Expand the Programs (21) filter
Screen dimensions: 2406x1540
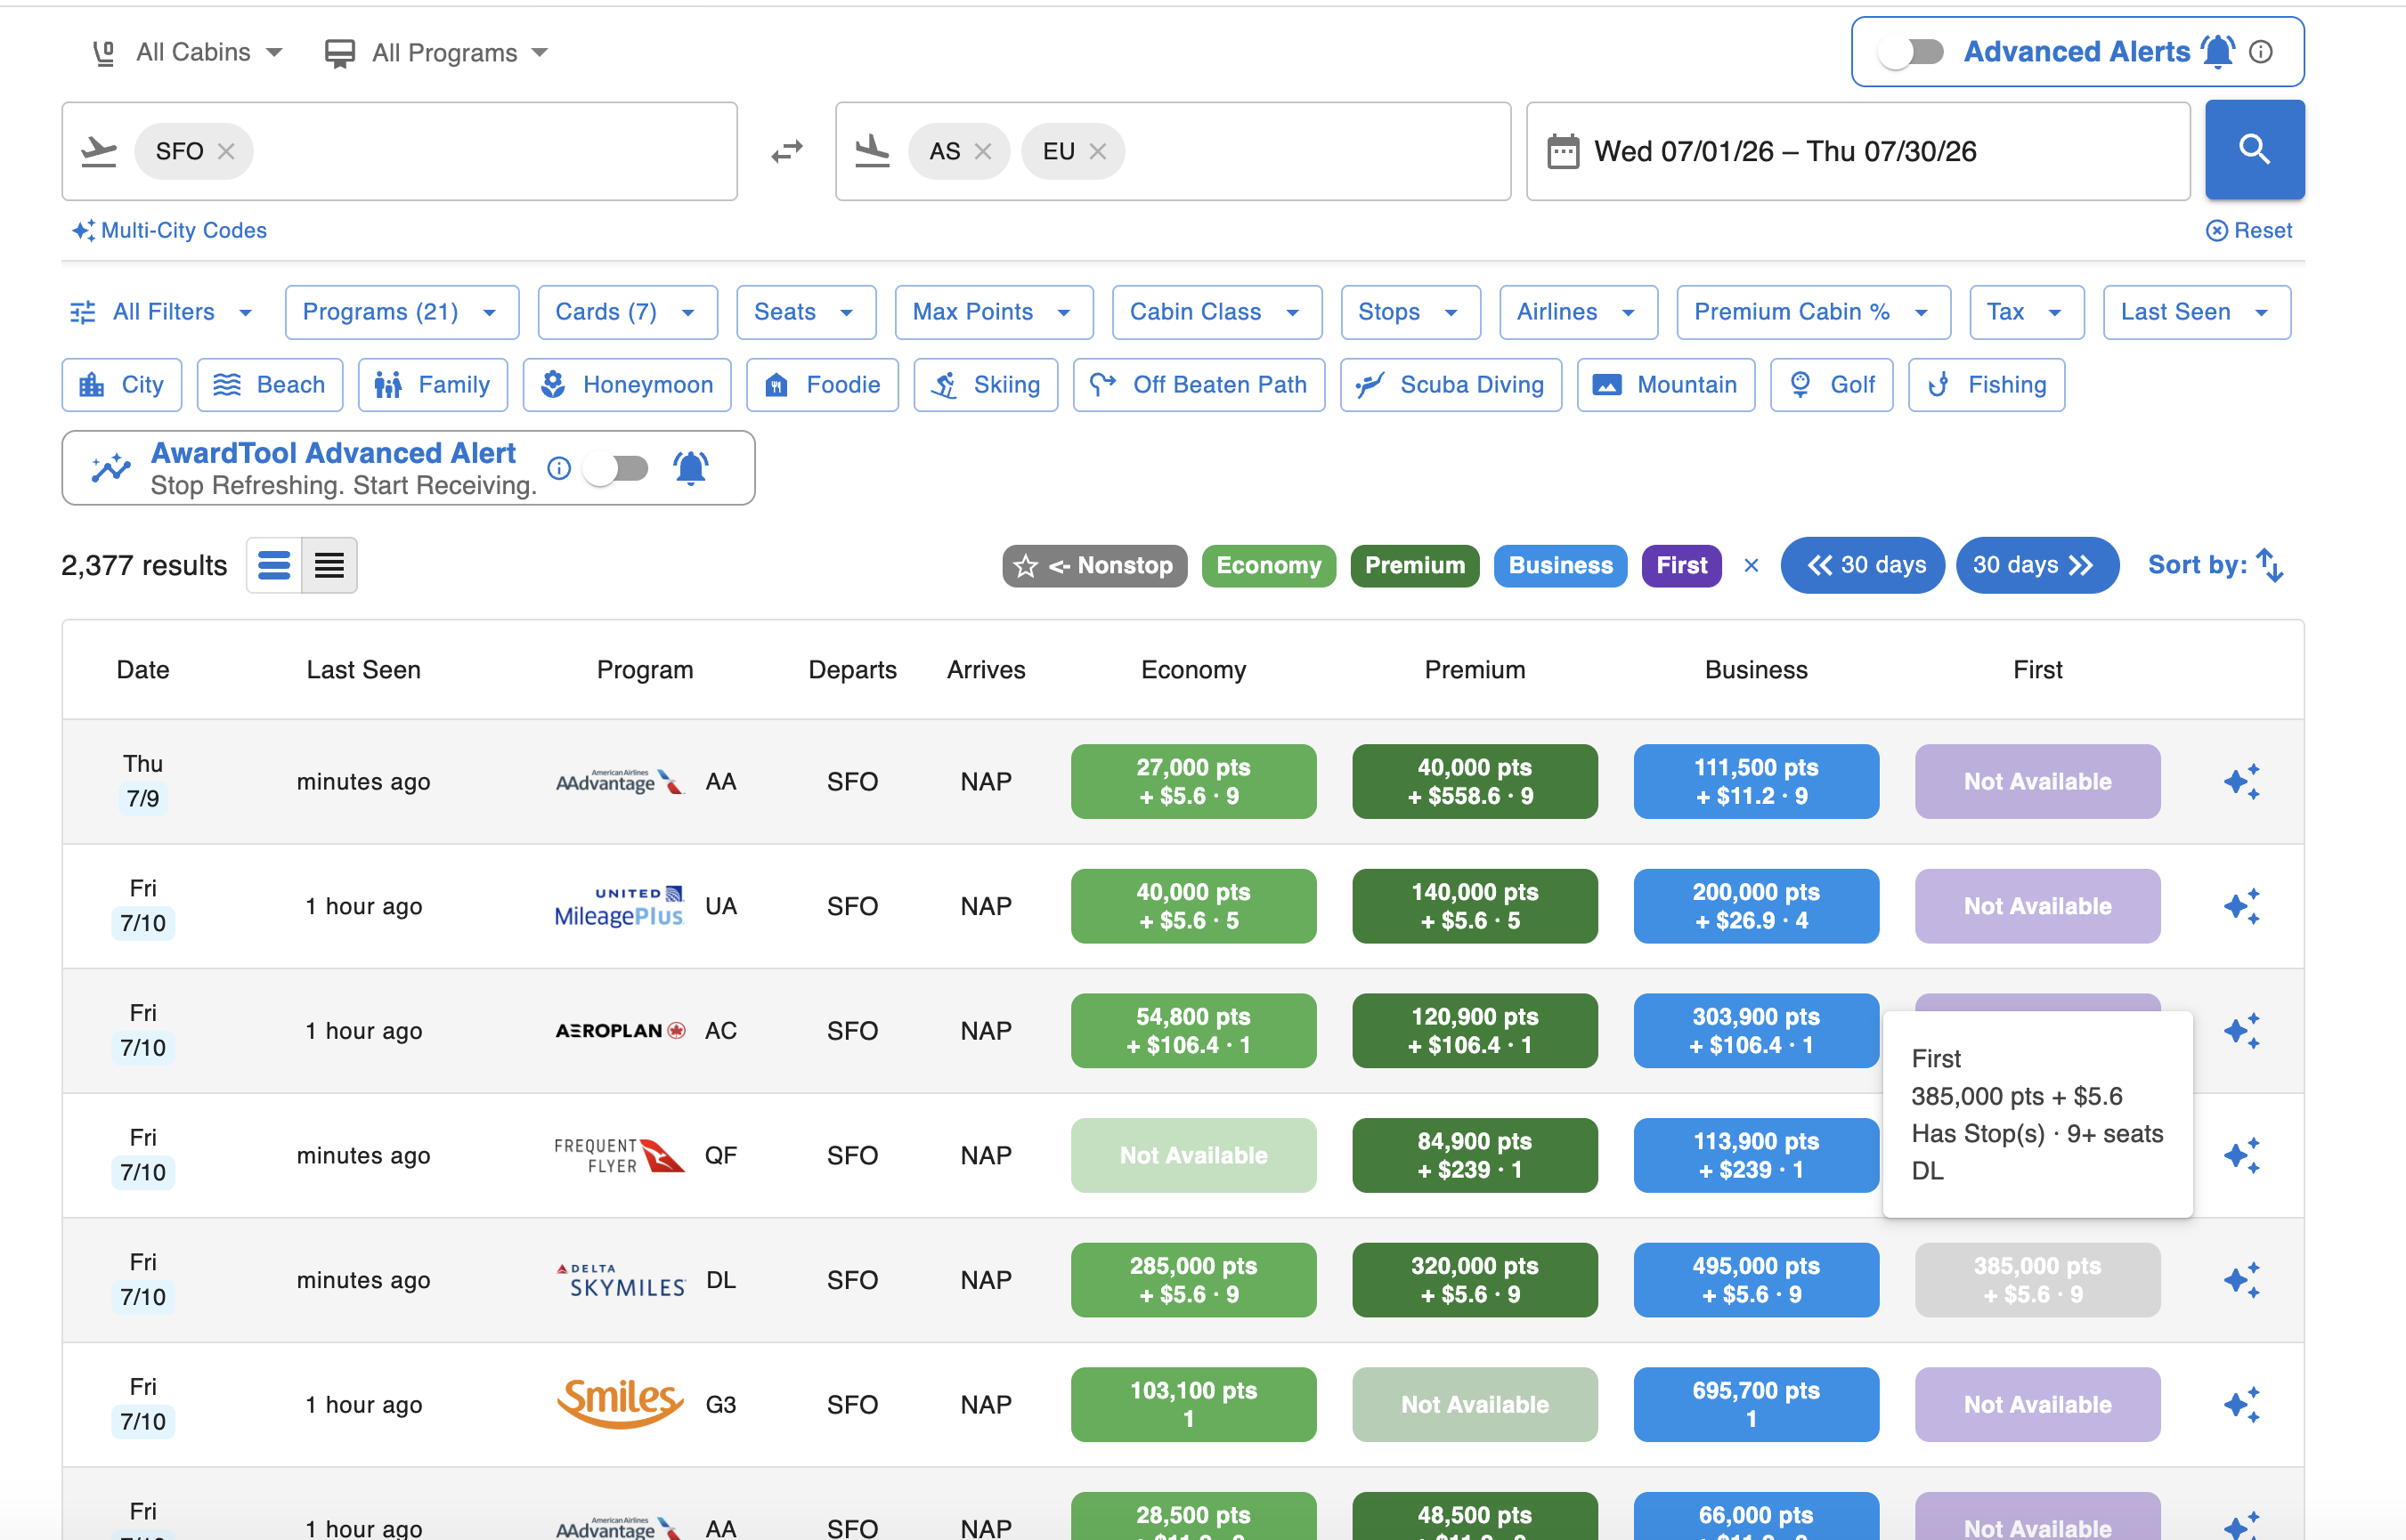pyautogui.click(x=401, y=312)
